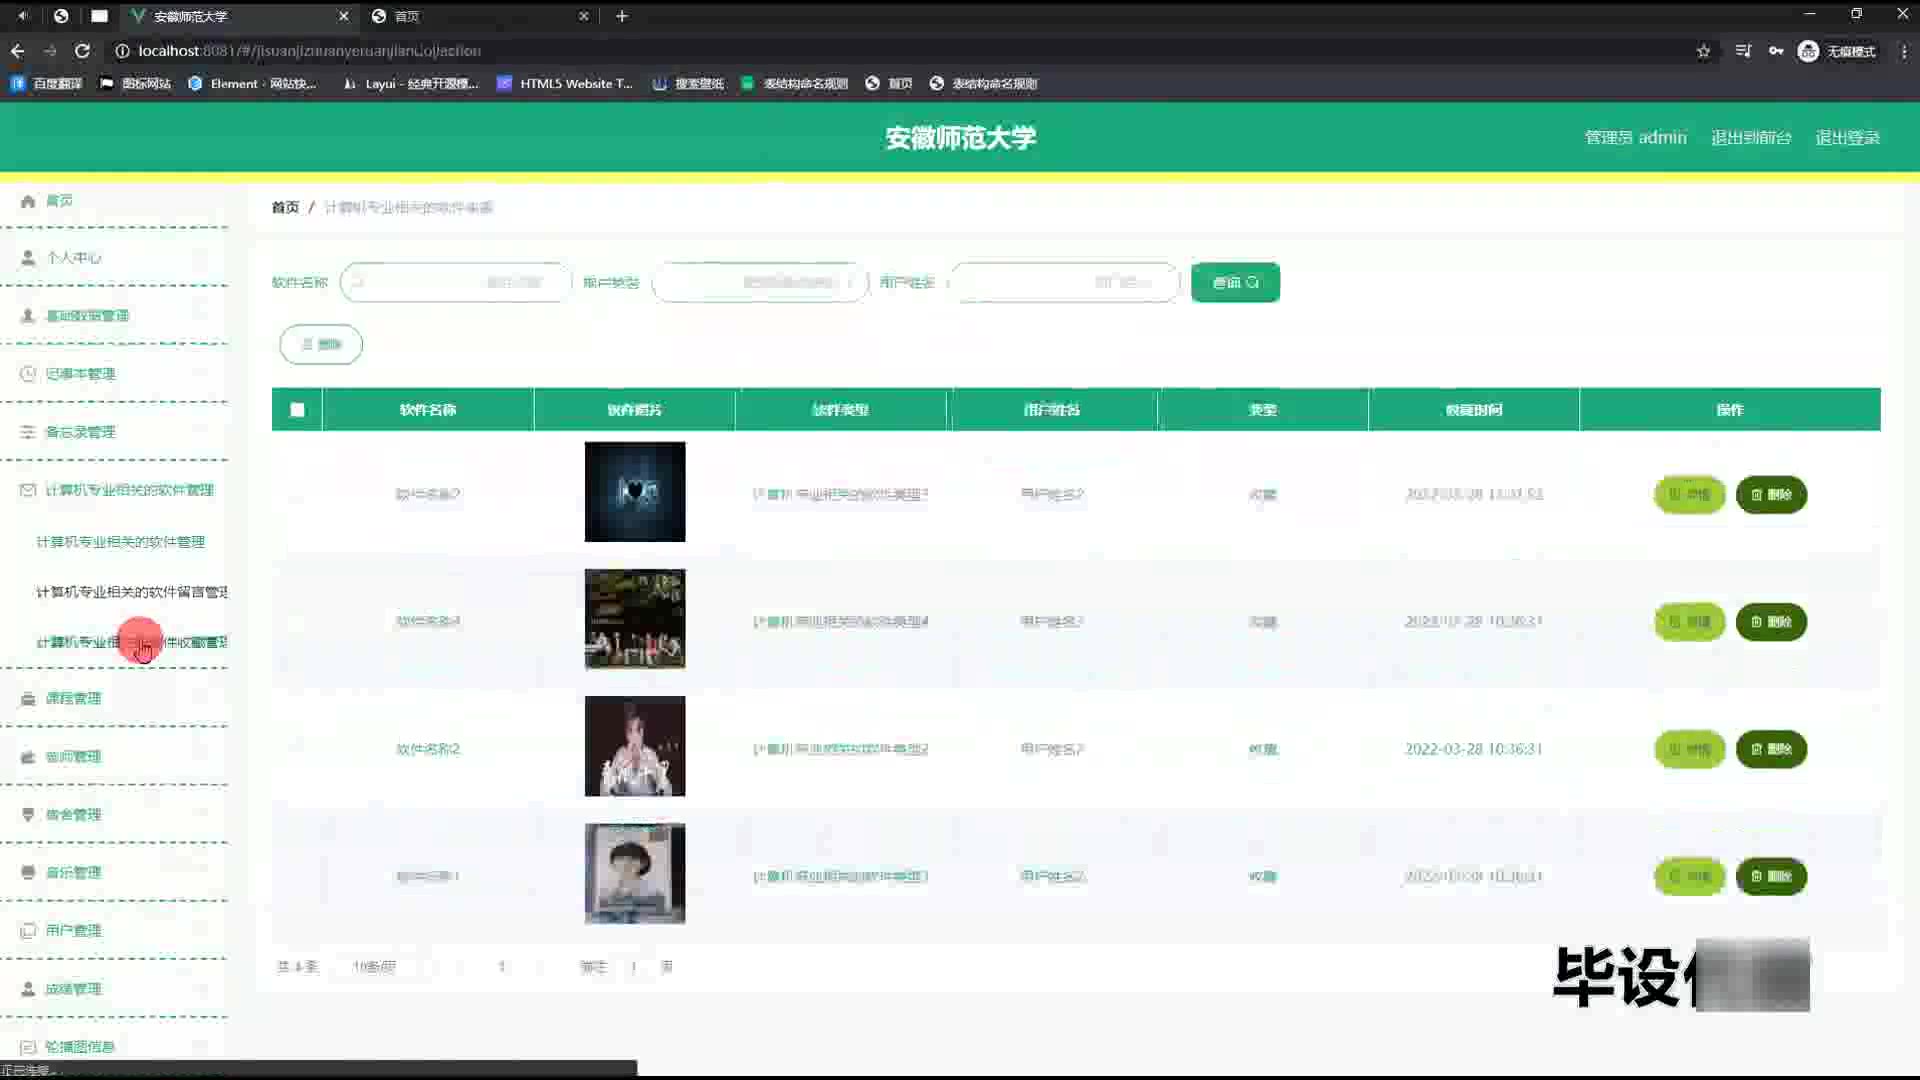Click 退出登录 in the header
1920x1080 pixels.
click(1847, 138)
